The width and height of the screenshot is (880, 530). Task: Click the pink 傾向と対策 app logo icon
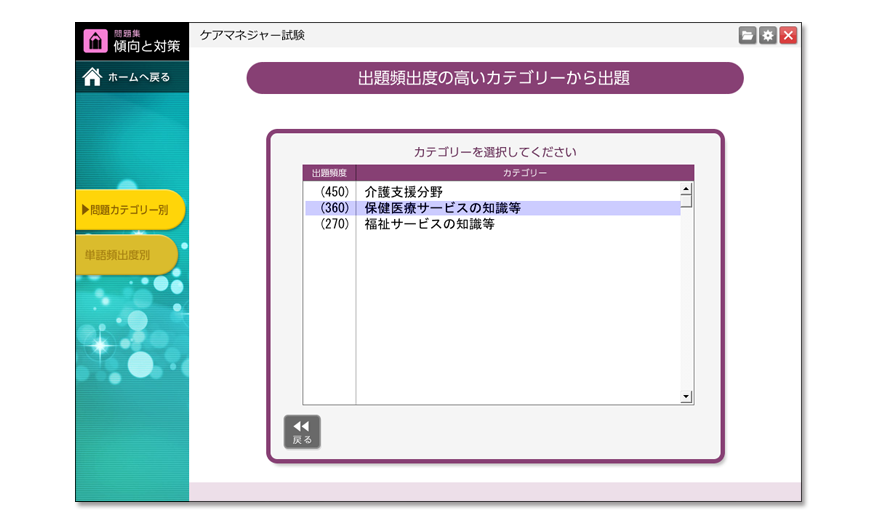95,41
